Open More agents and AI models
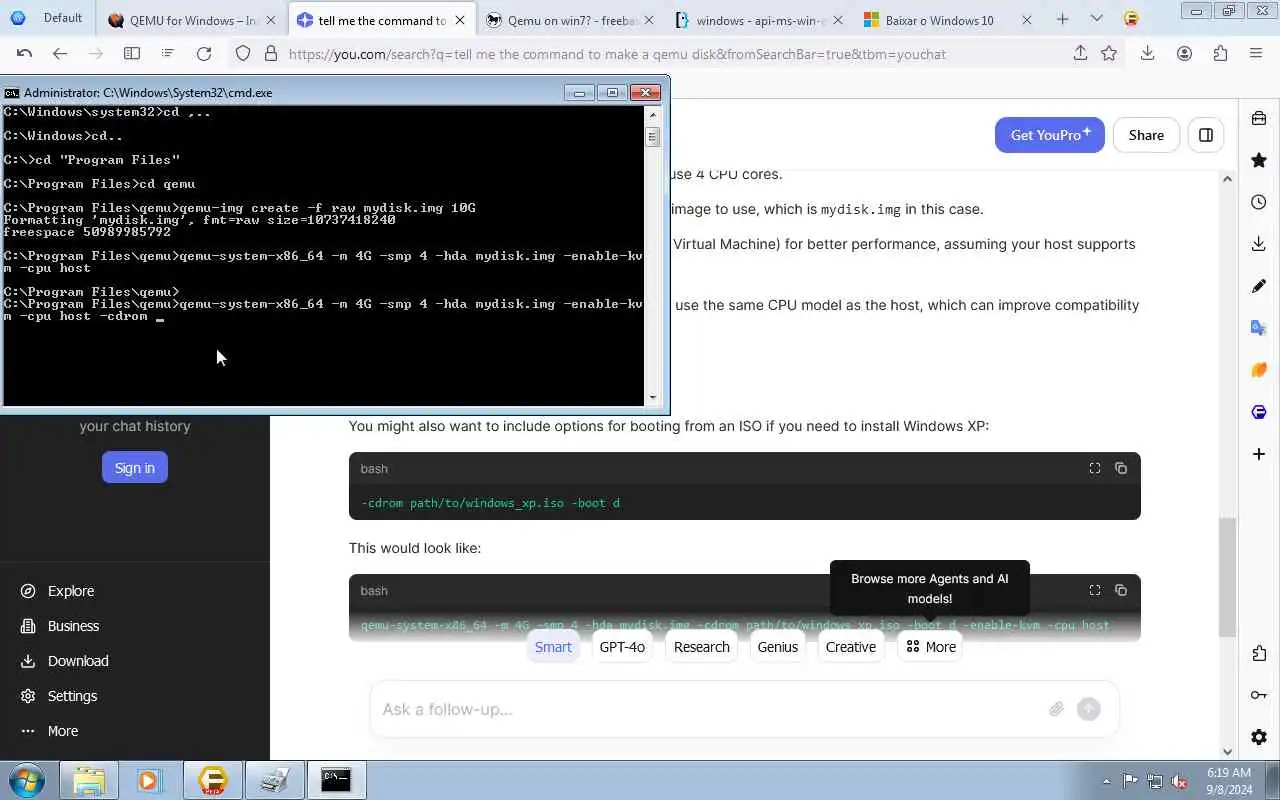Image resolution: width=1280 pixels, height=800 pixels. coord(931,647)
